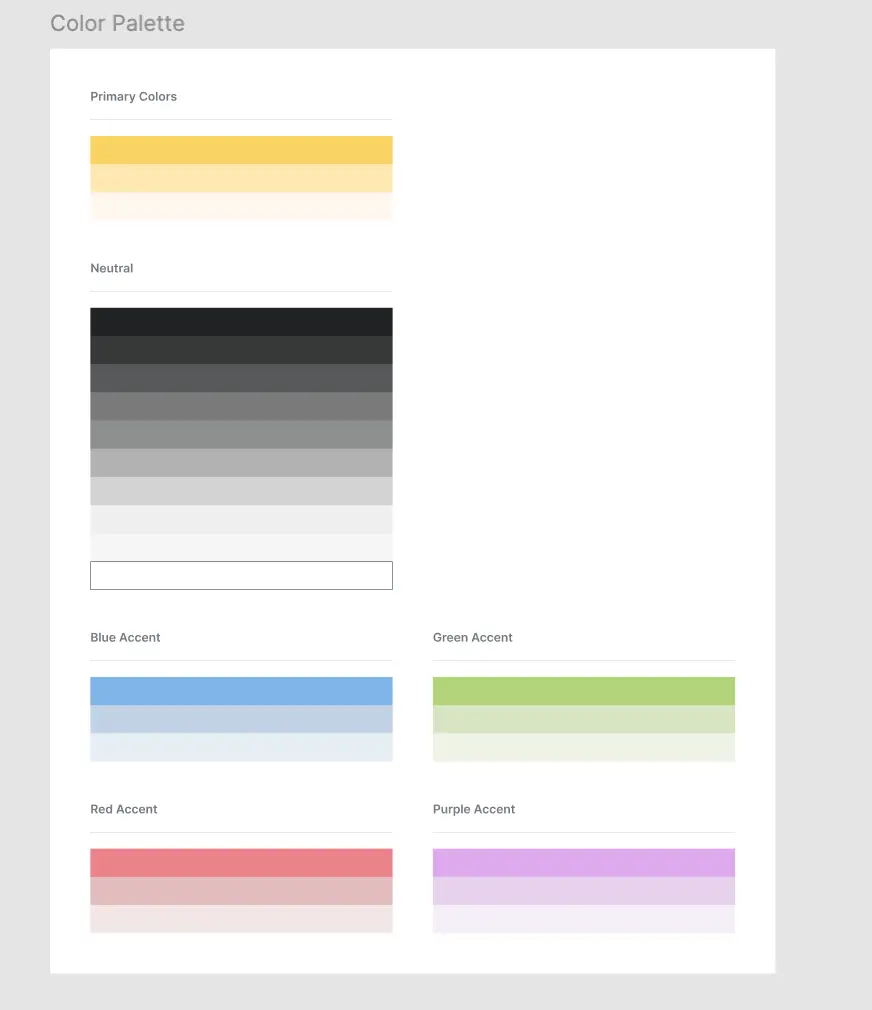The image size is (872, 1010).
Task: Select the middle pale-green Green Accent swatch
Action: coord(583,719)
